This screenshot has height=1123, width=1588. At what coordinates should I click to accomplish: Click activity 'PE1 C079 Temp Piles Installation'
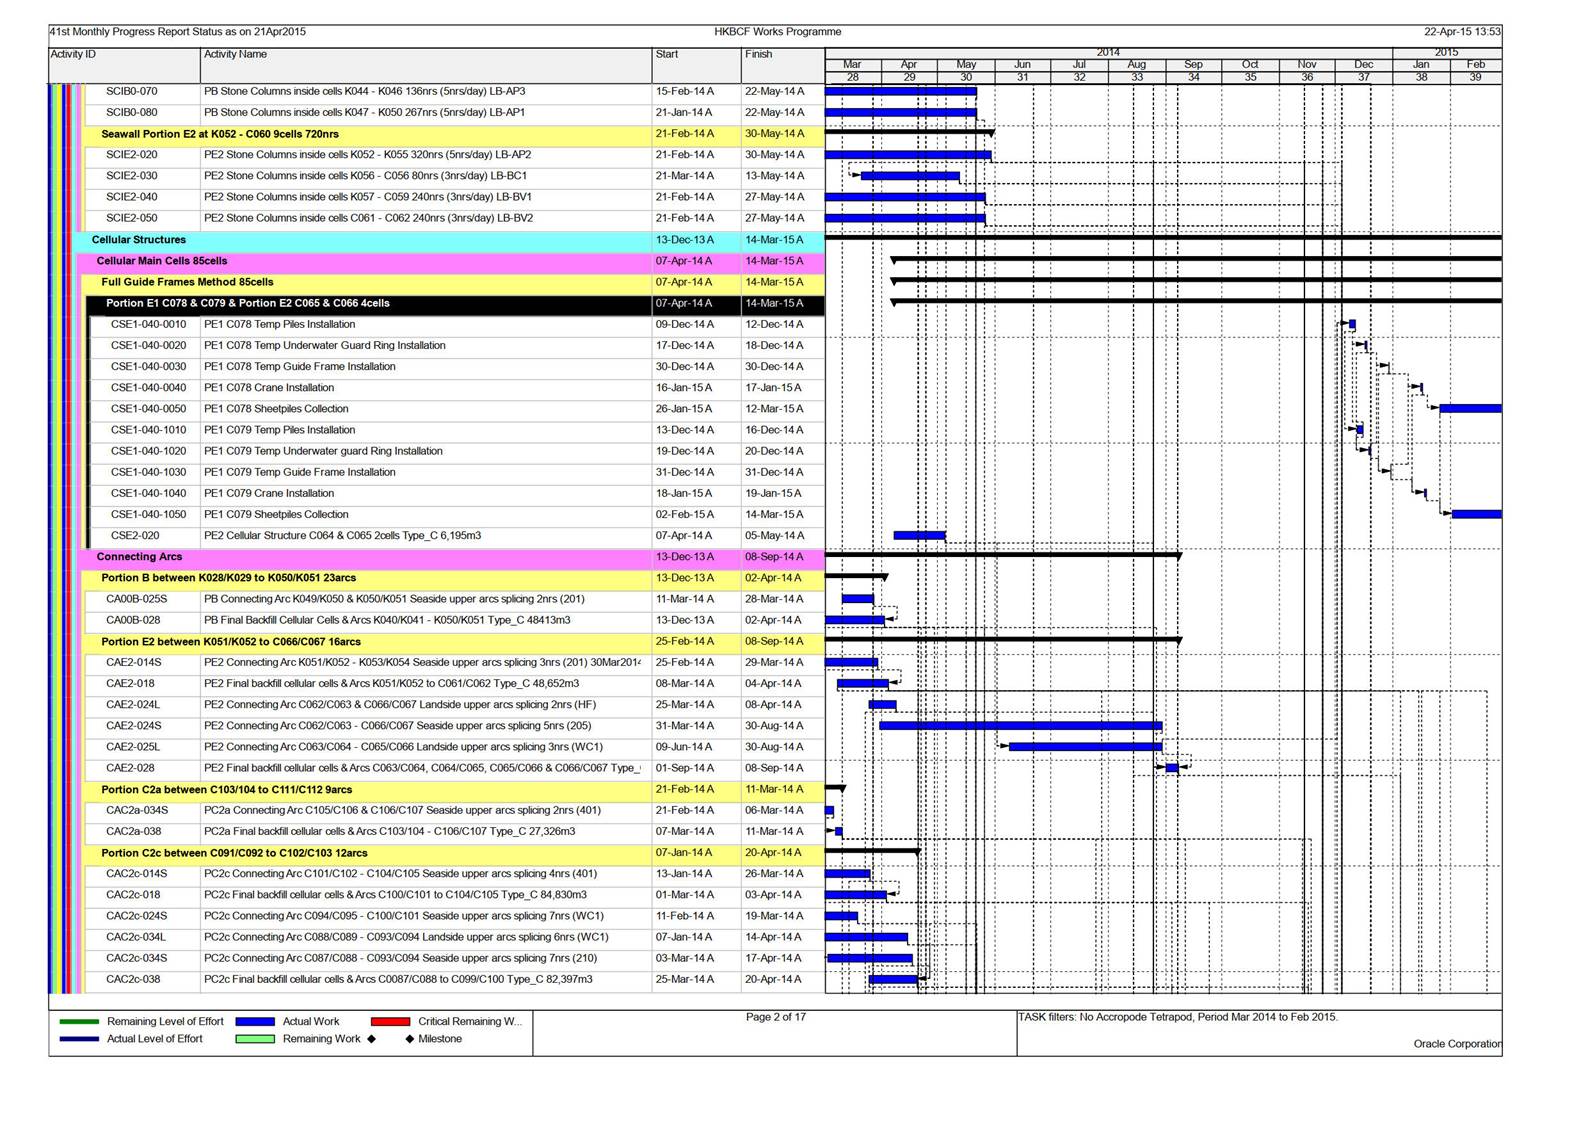[279, 430]
